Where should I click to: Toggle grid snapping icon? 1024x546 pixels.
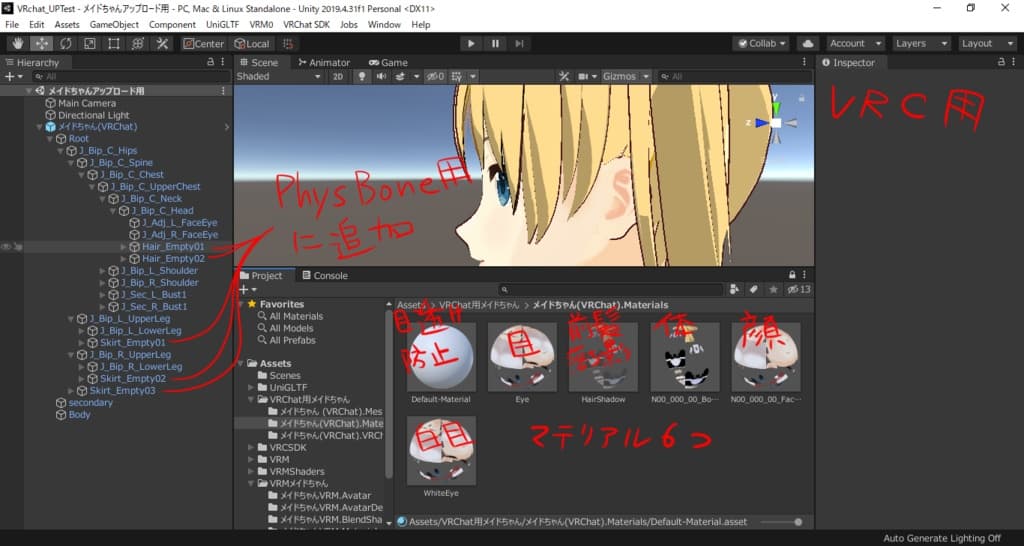288,44
